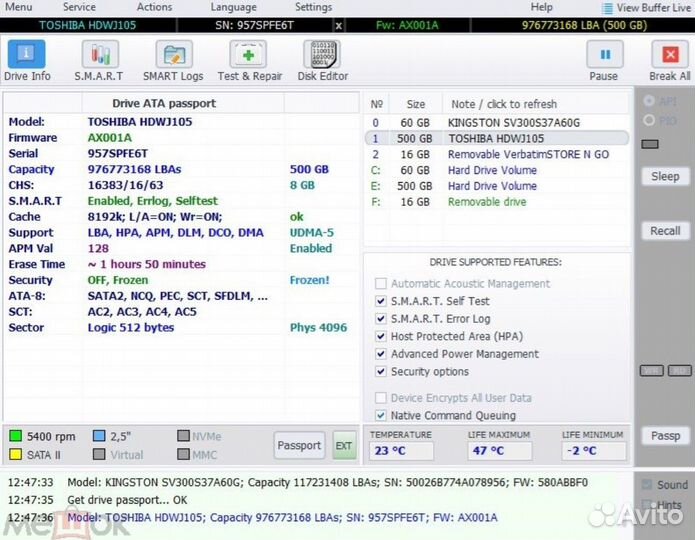Open the Service menu
695x540 pixels.
pos(79,7)
